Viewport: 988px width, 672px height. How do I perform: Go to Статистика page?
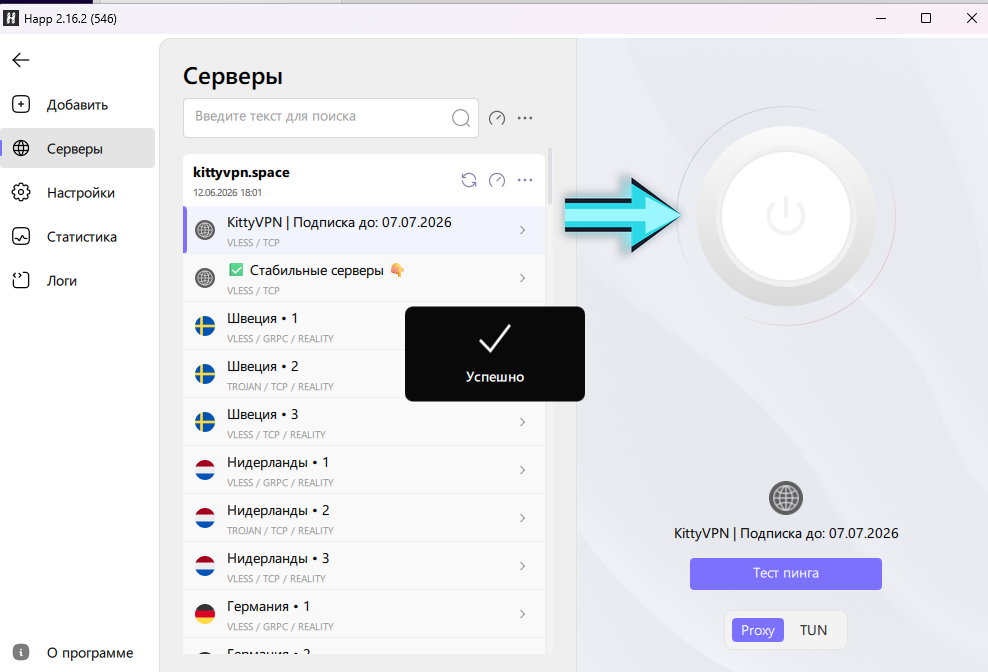tap(77, 237)
